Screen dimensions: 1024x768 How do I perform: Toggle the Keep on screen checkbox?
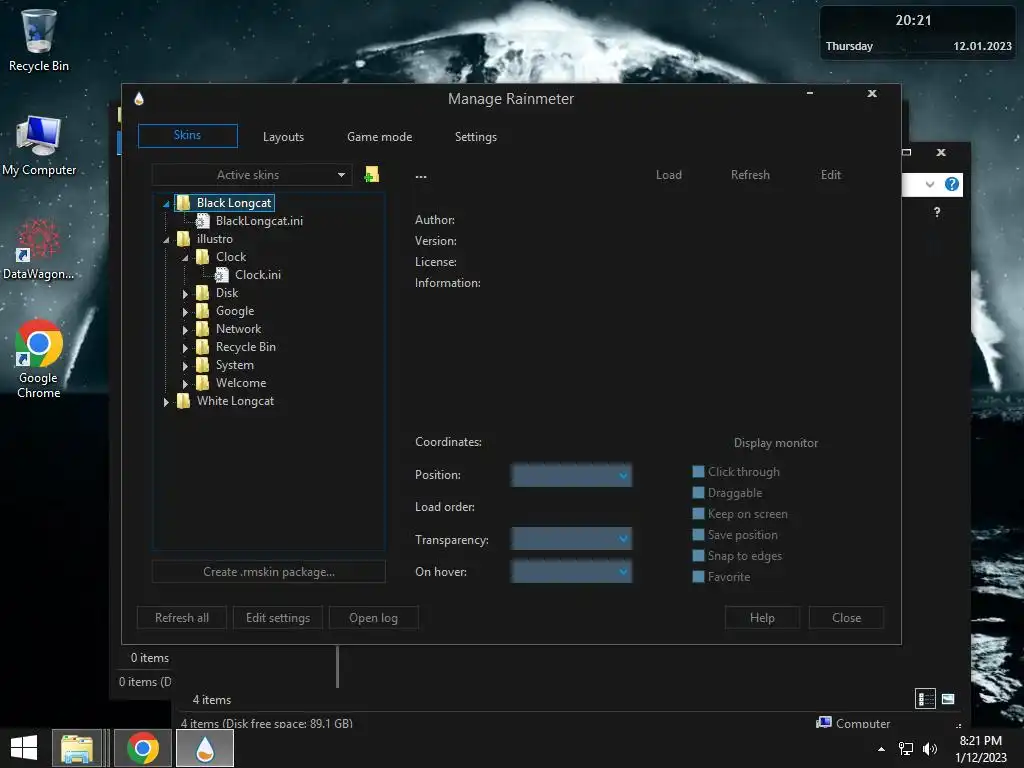click(x=698, y=514)
